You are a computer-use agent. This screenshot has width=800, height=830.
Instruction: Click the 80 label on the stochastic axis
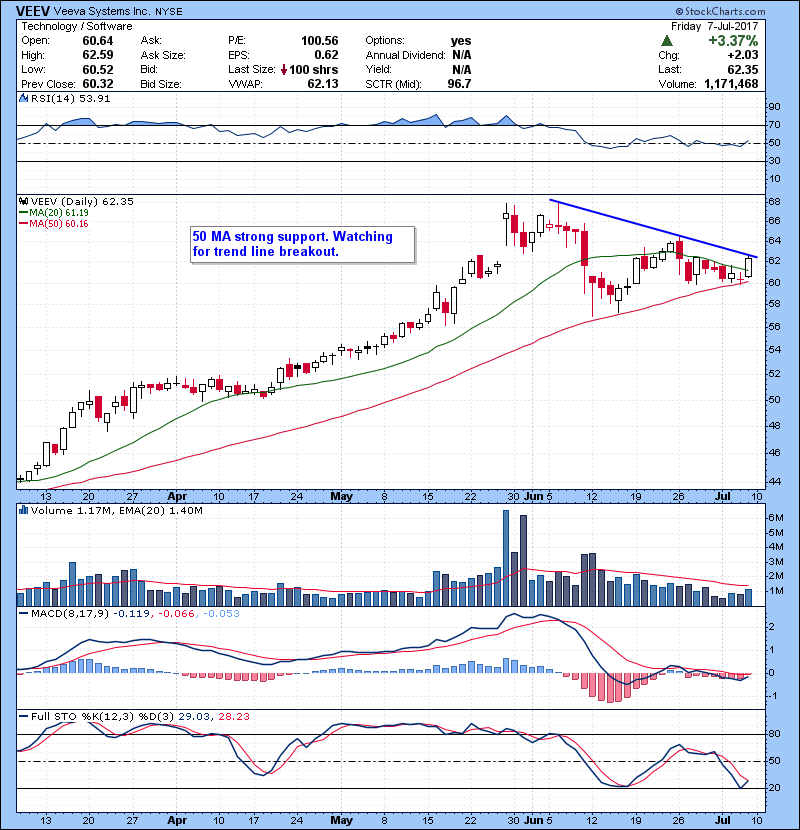click(774, 734)
